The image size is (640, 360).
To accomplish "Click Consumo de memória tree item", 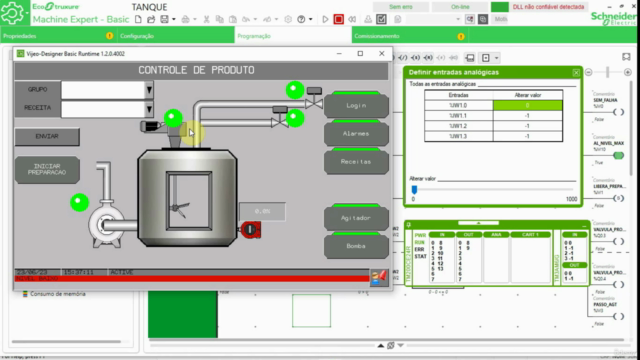I will (58, 294).
